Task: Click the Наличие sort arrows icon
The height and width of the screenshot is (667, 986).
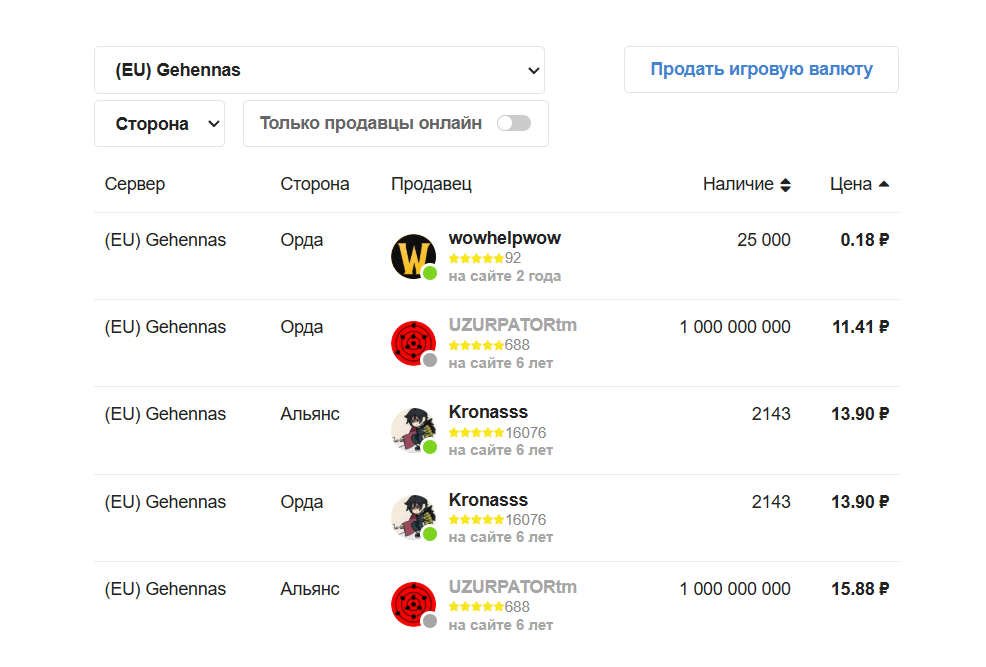Action: [785, 185]
